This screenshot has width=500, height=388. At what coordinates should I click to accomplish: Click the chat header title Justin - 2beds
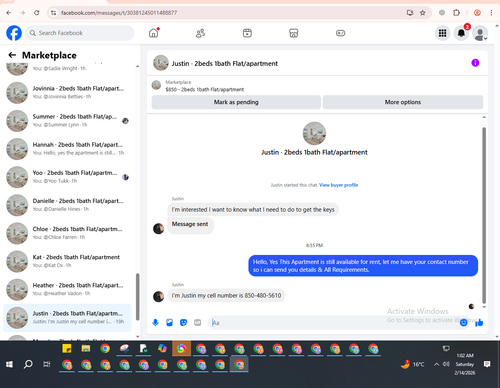(x=225, y=63)
